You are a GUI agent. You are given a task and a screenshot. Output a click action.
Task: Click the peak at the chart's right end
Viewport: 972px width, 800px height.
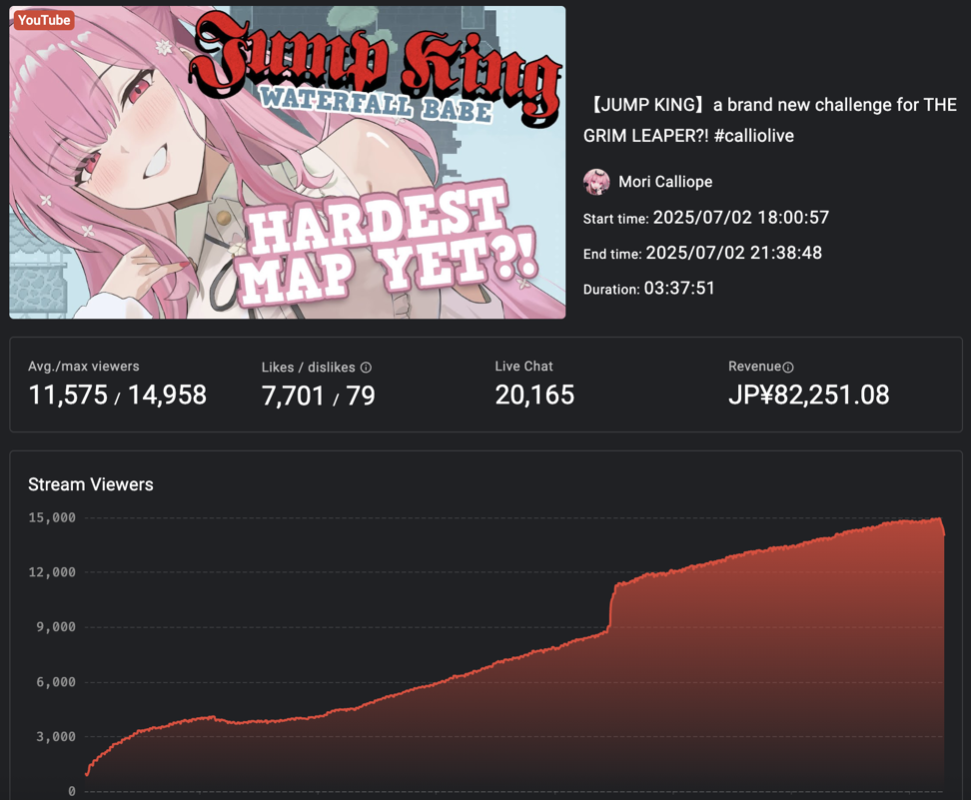(939, 519)
